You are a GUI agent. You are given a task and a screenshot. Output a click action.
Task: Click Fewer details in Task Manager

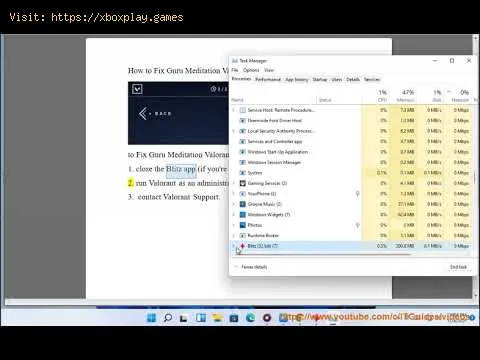pyautogui.click(x=251, y=267)
